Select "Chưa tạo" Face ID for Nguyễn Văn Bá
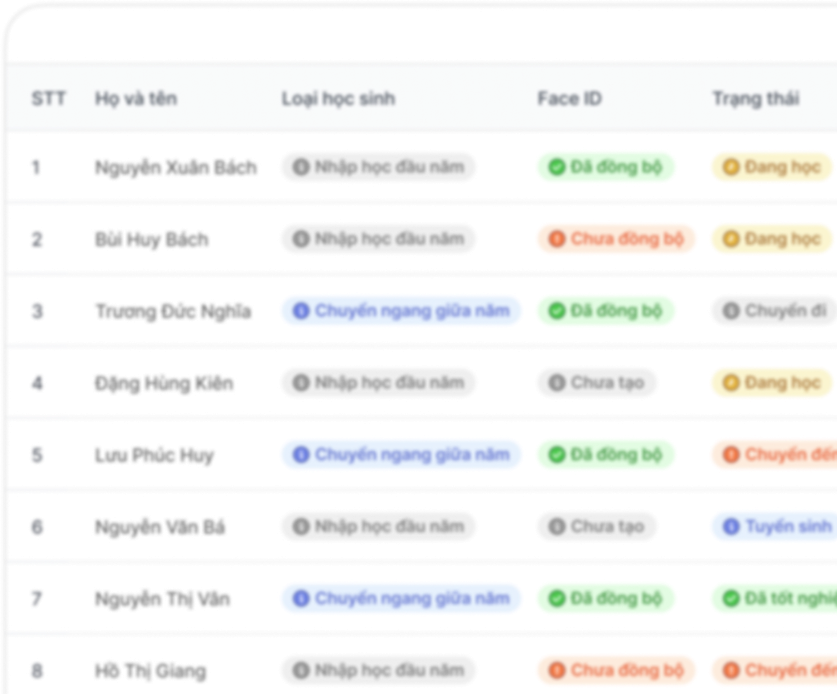 tap(597, 526)
